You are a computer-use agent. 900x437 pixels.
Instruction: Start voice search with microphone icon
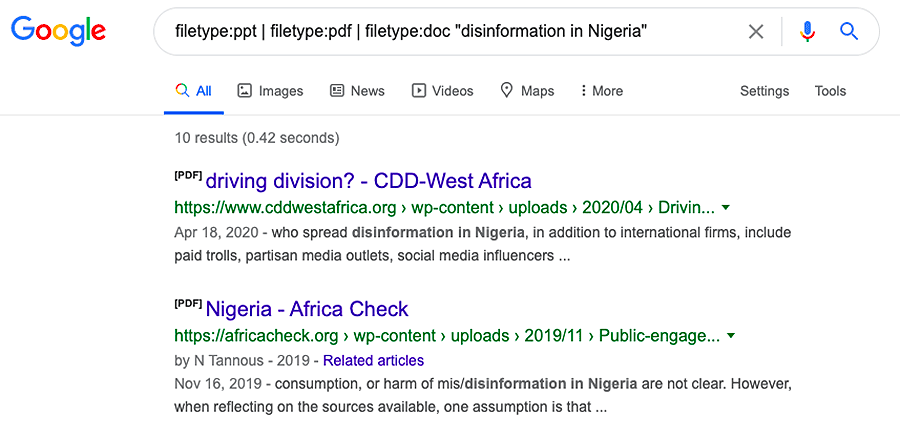[x=808, y=32]
